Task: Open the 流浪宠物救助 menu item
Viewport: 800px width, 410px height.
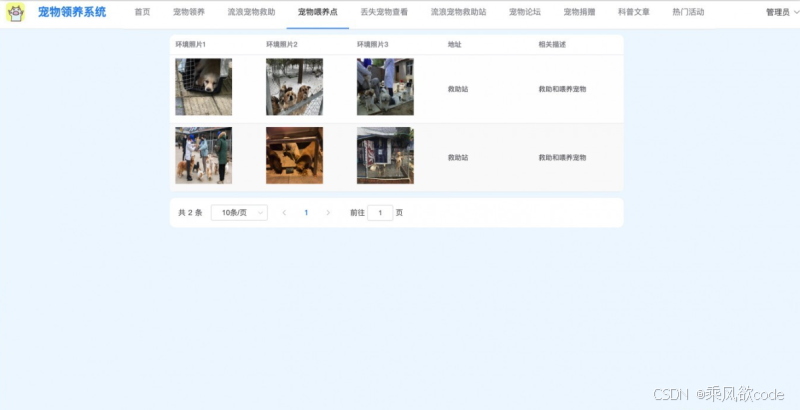Action: 252,12
